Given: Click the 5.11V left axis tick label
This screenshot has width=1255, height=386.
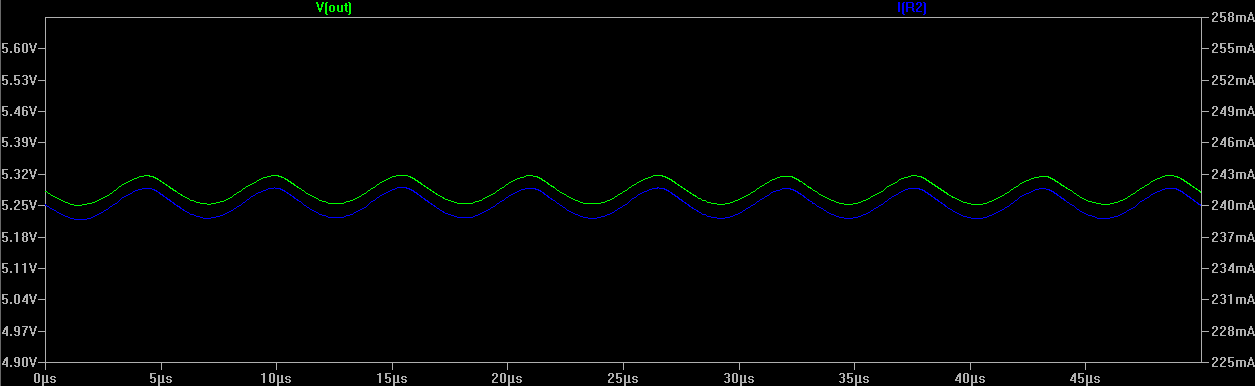Looking at the screenshot, I should tap(19, 268).
